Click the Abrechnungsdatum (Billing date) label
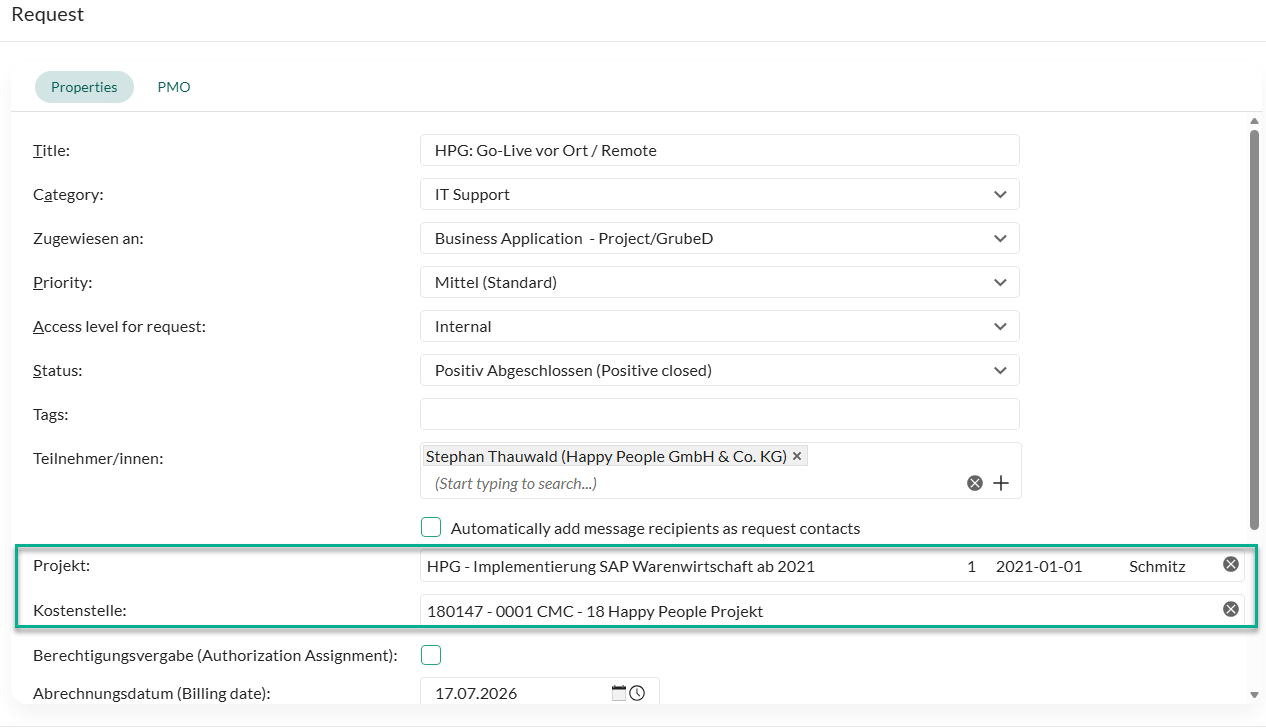 (x=152, y=692)
